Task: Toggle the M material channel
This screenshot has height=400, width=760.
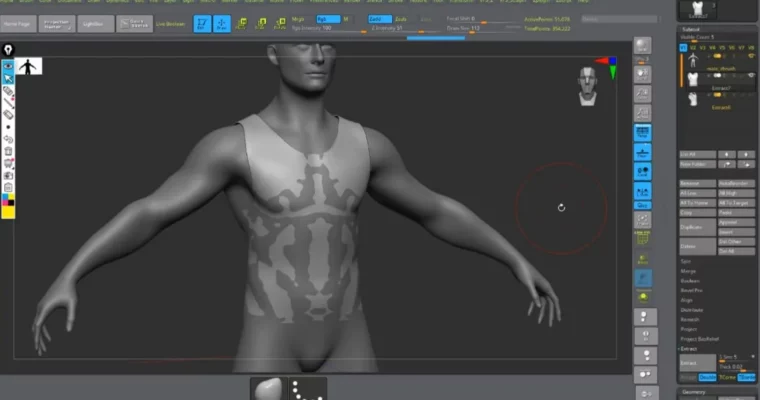Action: coord(346,19)
